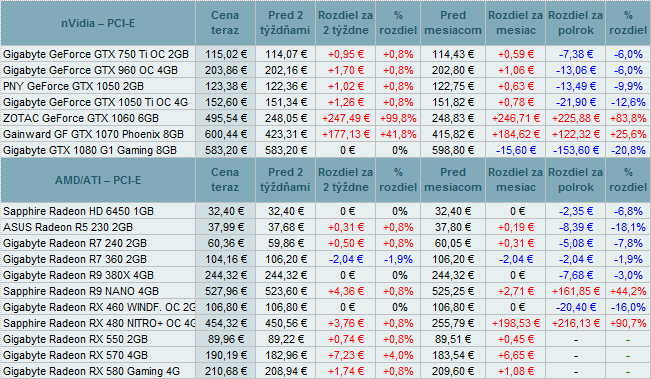Select Sapphire Radeon HD 6450 1GB entry
The height and width of the screenshot is (379, 651).
[78, 211]
